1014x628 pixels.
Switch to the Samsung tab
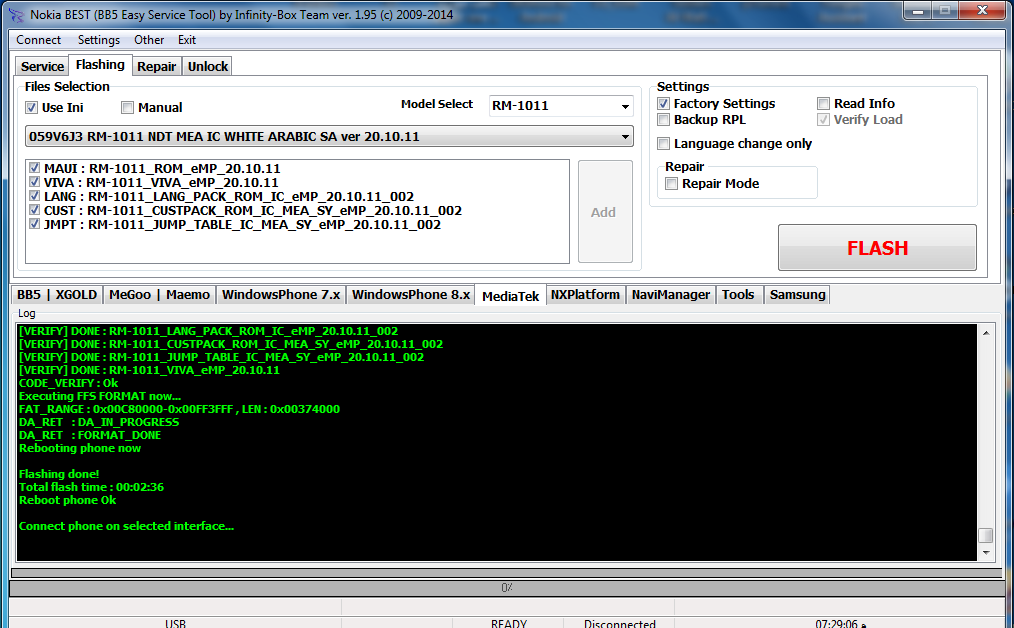tap(797, 295)
